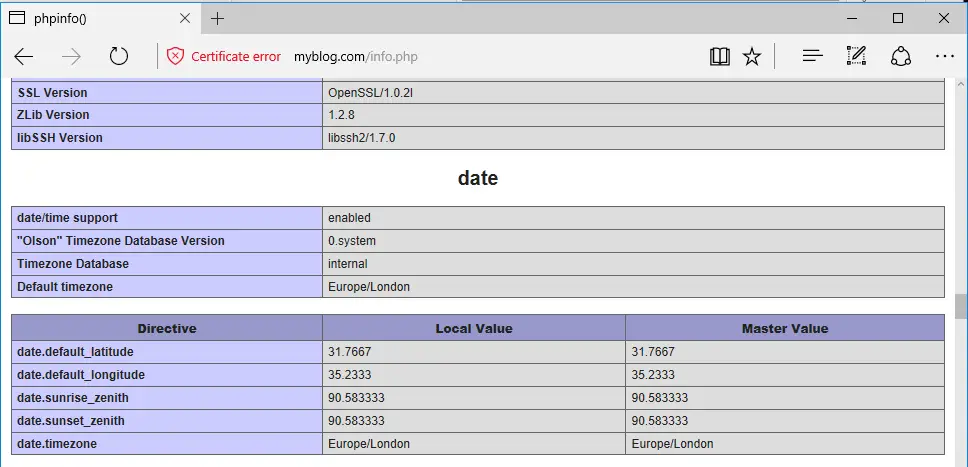This screenshot has width=968, height=467.
Task: Click the 'Timezone Database' label
Action: (x=73, y=264)
